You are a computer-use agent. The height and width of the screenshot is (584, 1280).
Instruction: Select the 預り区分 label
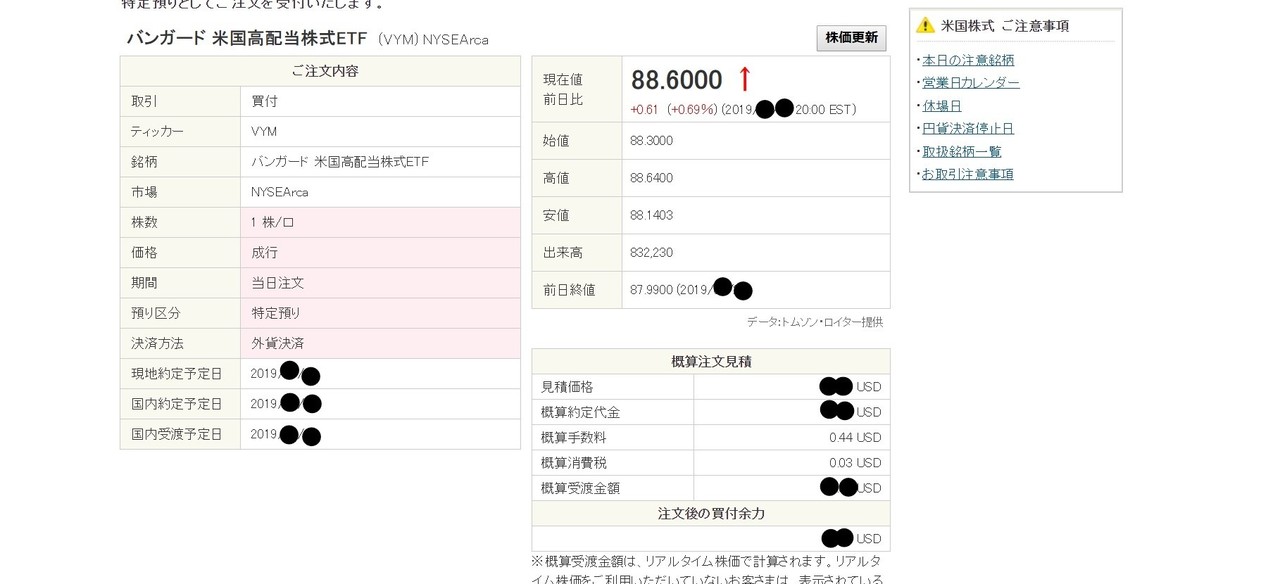click(x=156, y=313)
